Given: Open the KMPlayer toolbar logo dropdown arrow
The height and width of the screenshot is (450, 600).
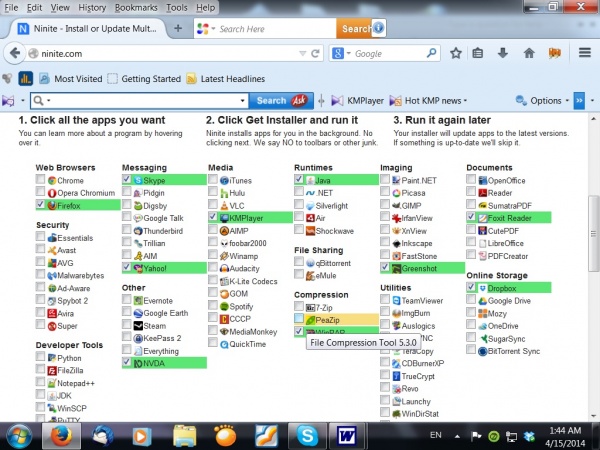Looking at the screenshot, I should click(23, 101).
